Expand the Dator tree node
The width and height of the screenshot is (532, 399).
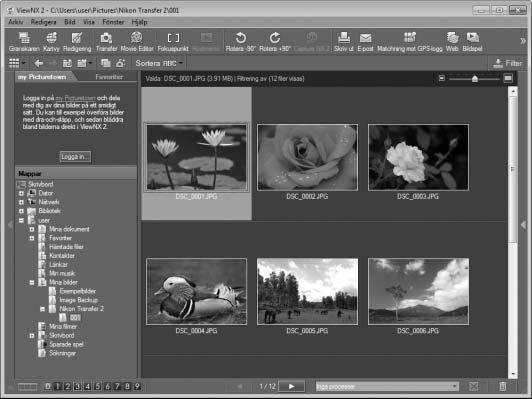click(21, 193)
